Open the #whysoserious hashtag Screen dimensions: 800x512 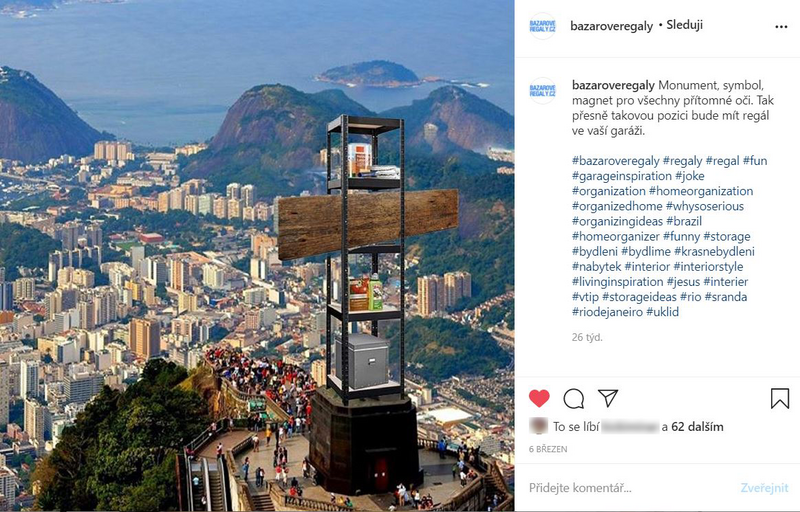coord(705,206)
